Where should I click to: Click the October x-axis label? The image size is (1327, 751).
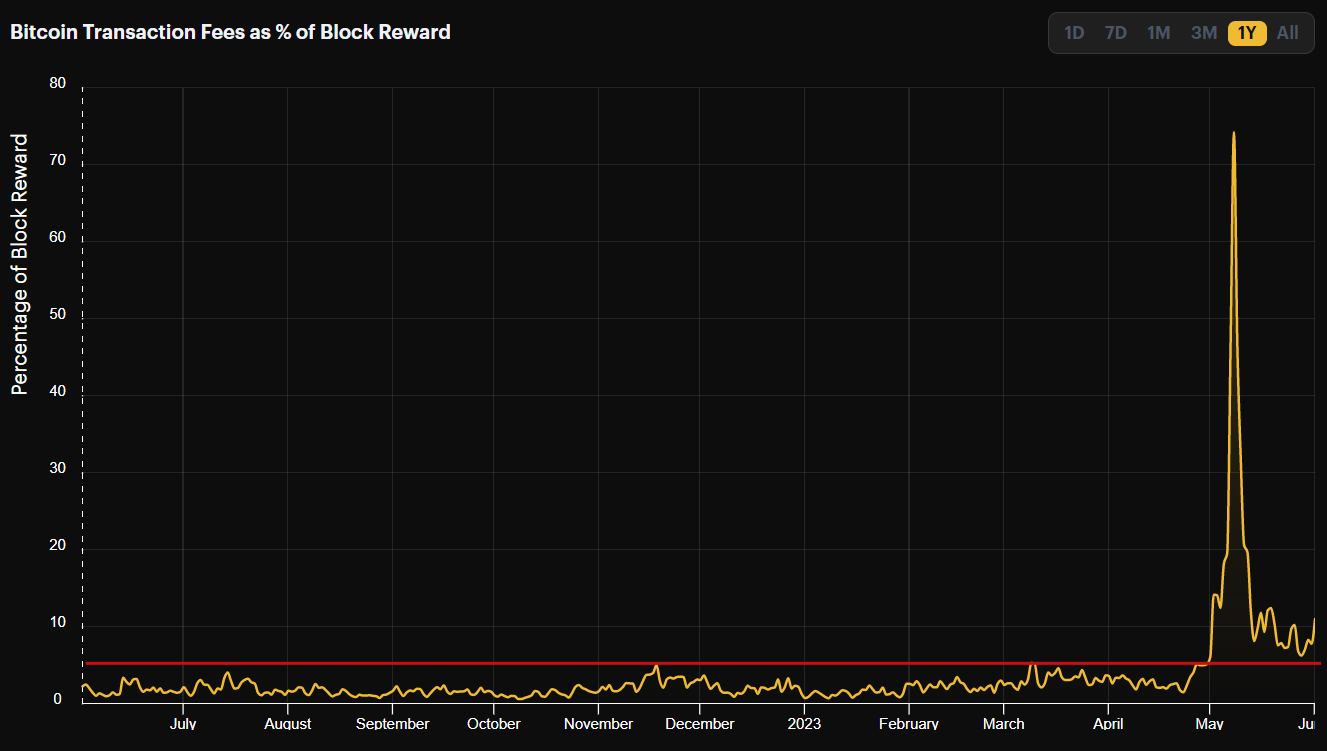coord(494,724)
